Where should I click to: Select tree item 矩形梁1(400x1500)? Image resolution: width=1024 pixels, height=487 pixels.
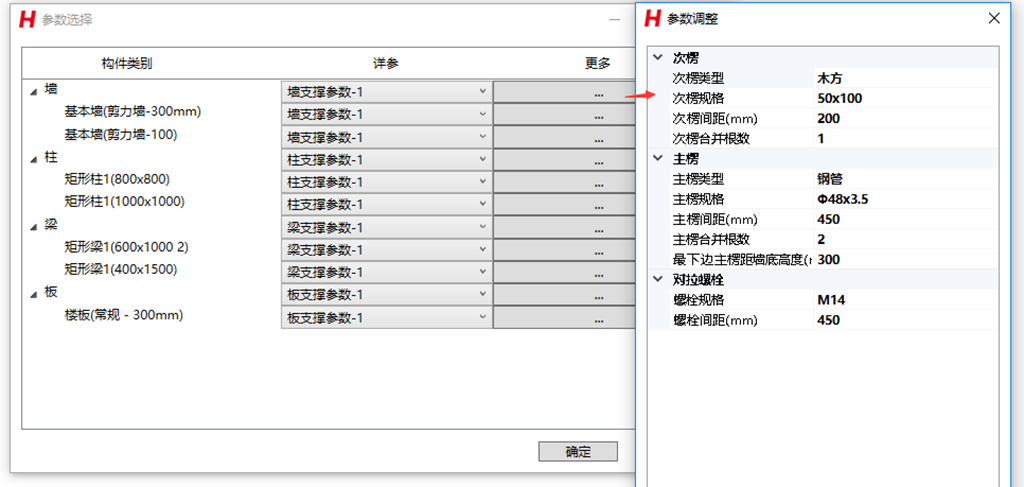(x=121, y=270)
